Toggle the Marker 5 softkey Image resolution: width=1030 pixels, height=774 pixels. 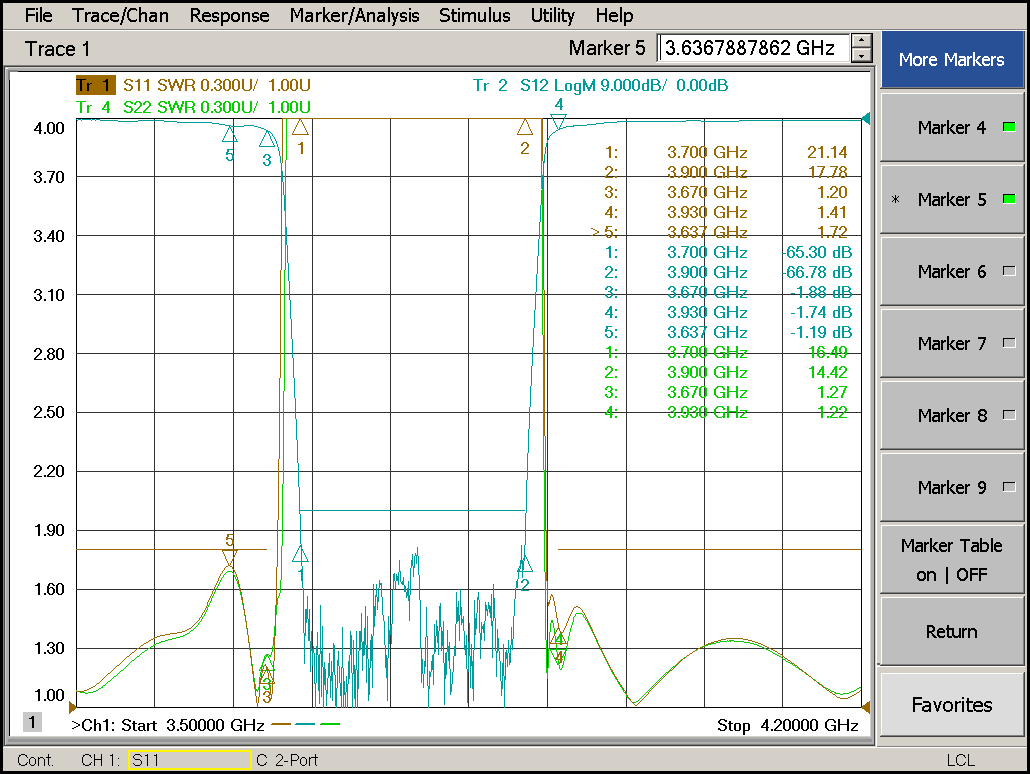[952, 199]
